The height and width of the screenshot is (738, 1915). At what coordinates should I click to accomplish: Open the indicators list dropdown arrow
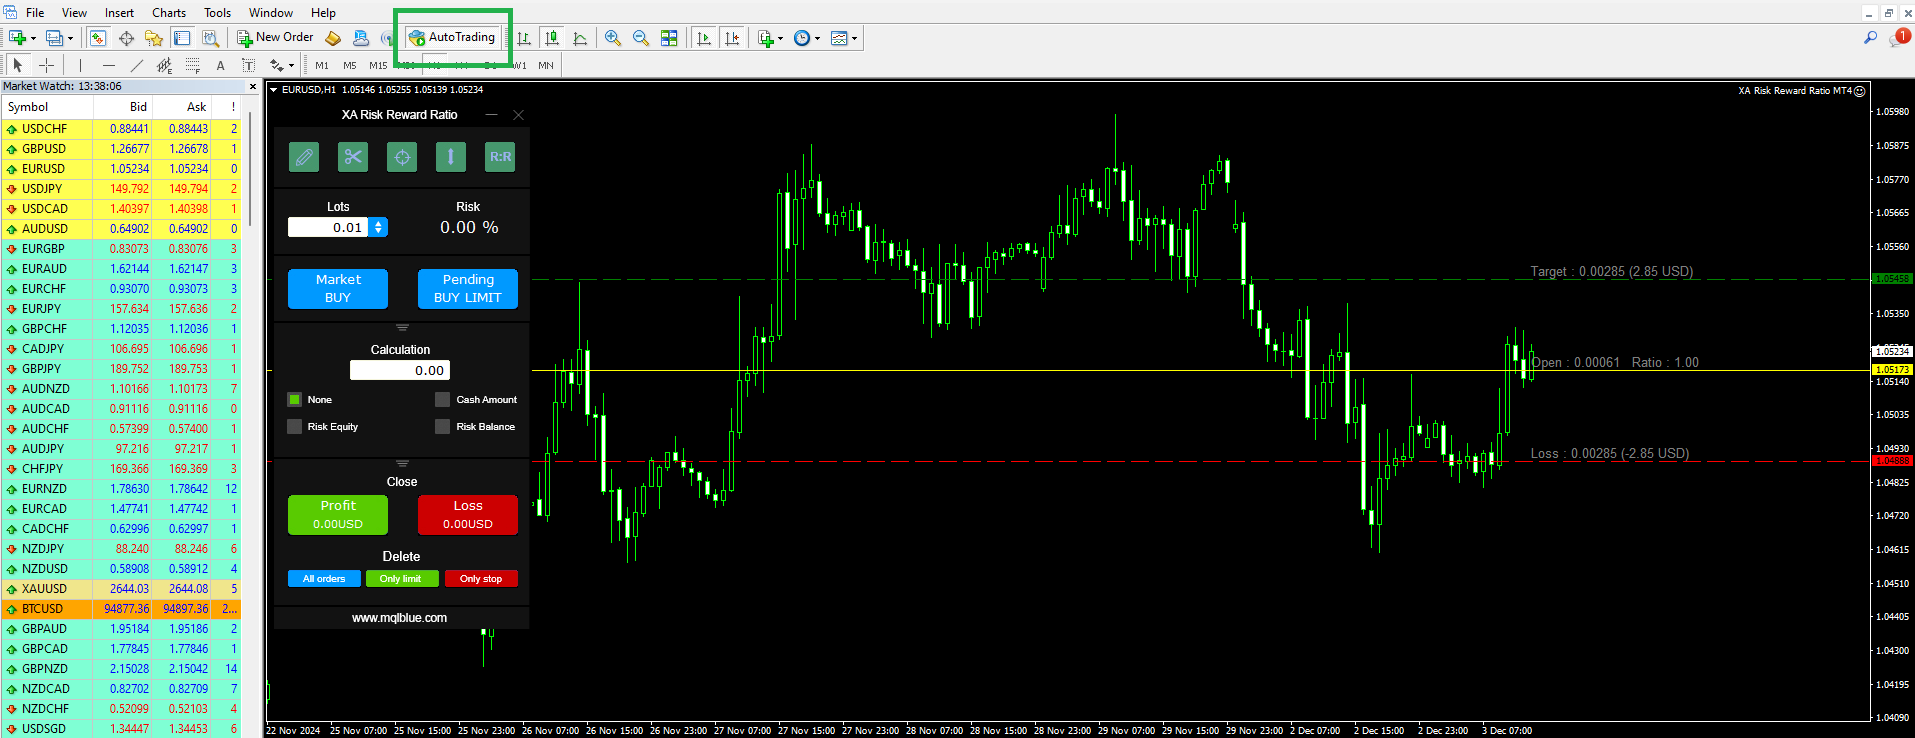click(x=780, y=38)
